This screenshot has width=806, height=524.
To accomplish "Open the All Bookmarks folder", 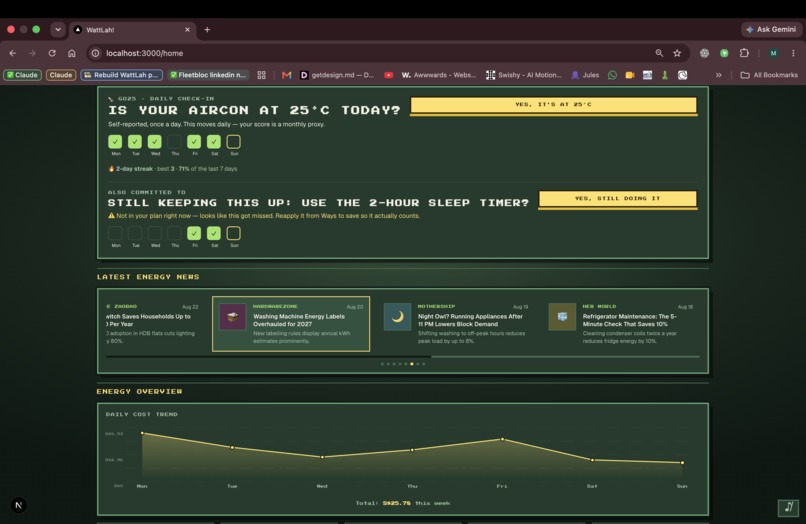I will click(769, 75).
